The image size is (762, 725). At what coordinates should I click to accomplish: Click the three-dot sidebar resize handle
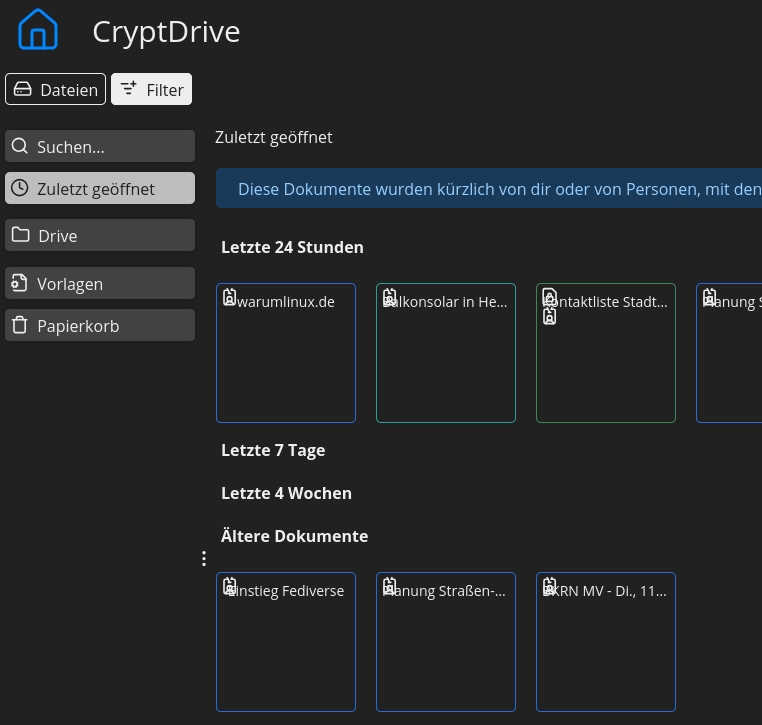tap(204, 559)
